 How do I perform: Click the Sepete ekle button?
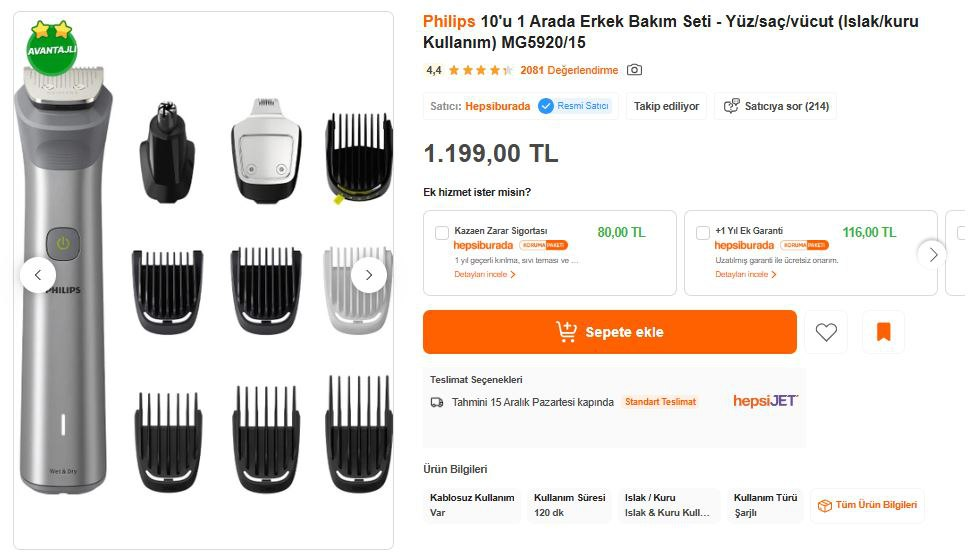click(609, 332)
